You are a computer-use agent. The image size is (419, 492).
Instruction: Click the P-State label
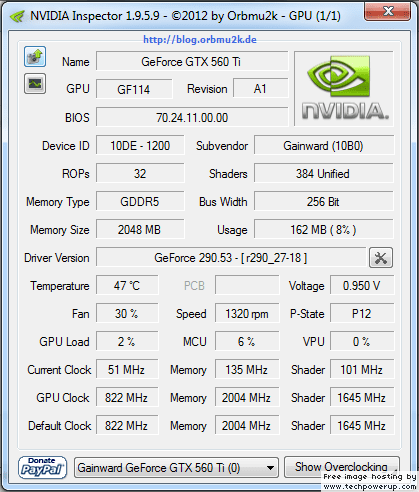click(x=307, y=314)
